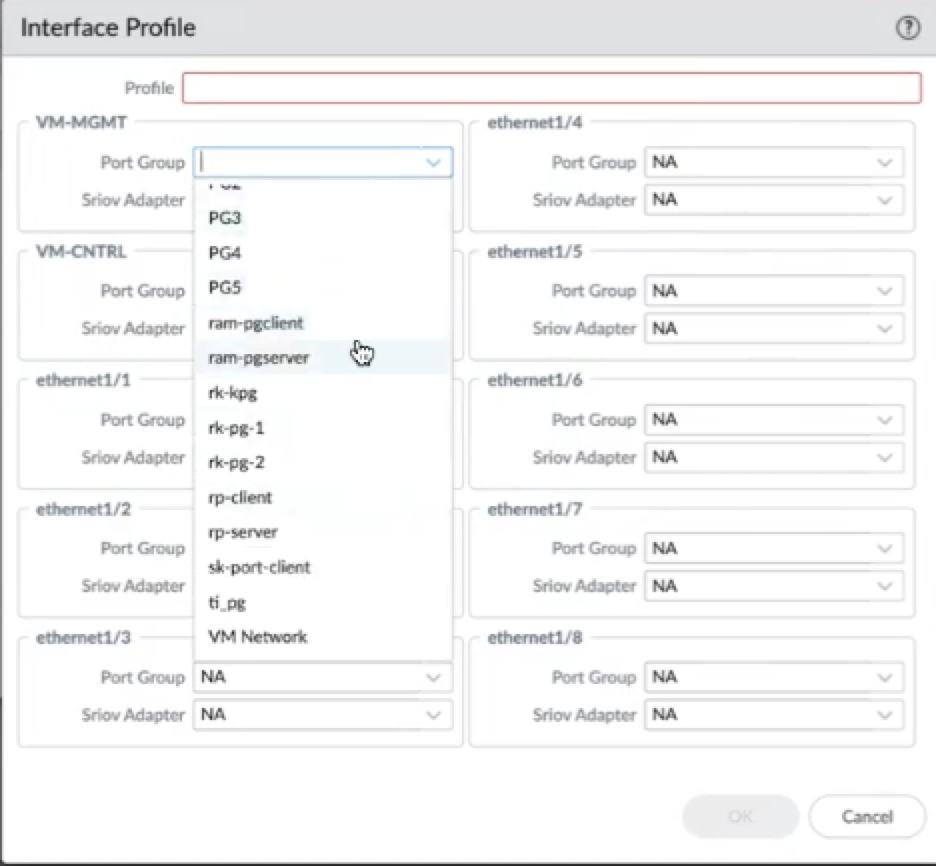The width and height of the screenshot is (936, 866).
Task: Select rp-client port group option
Action: pyautogui.click(x=240, y=497)
